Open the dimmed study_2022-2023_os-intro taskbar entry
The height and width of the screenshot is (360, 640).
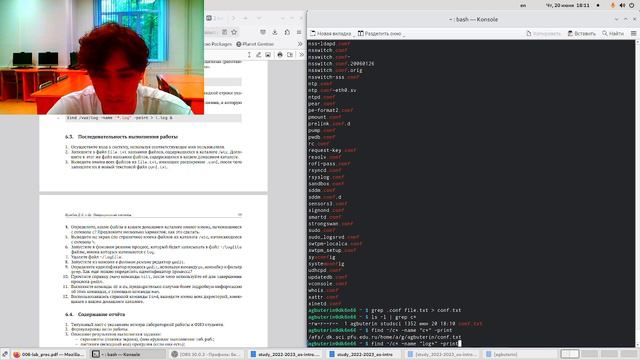pos(442,354)
